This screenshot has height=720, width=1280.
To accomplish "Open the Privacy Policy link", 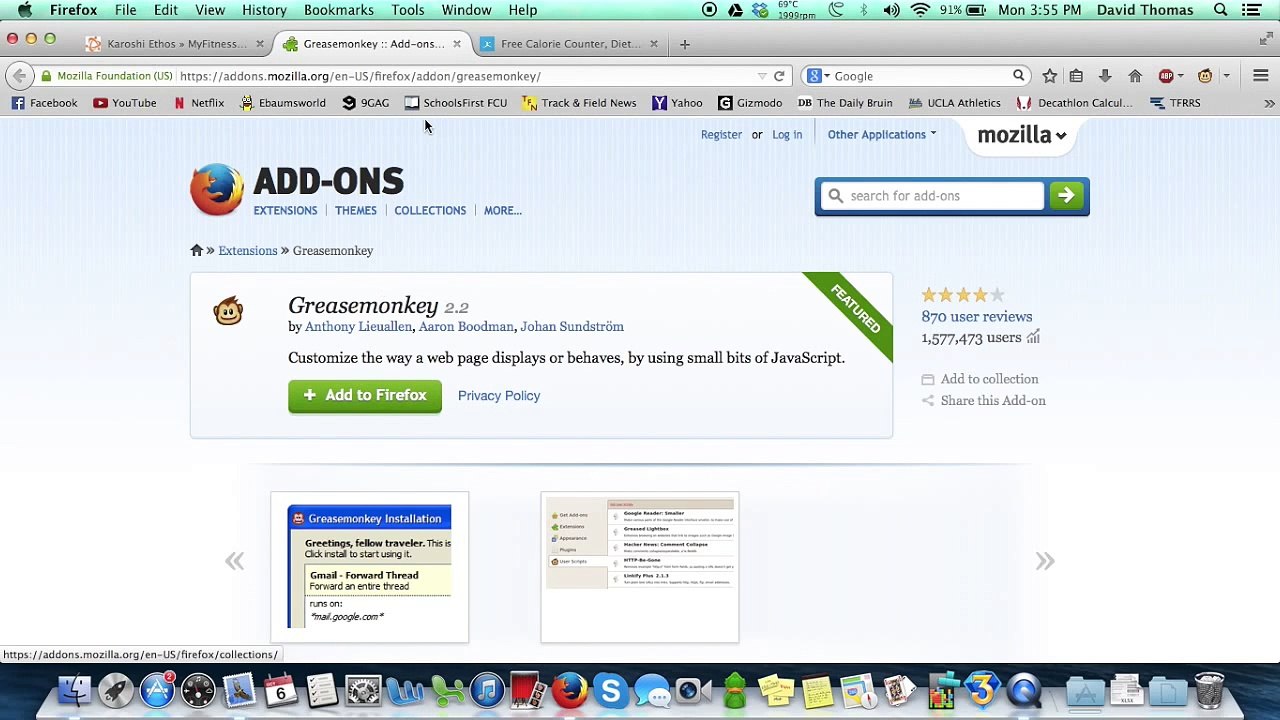I will [499, 396].
